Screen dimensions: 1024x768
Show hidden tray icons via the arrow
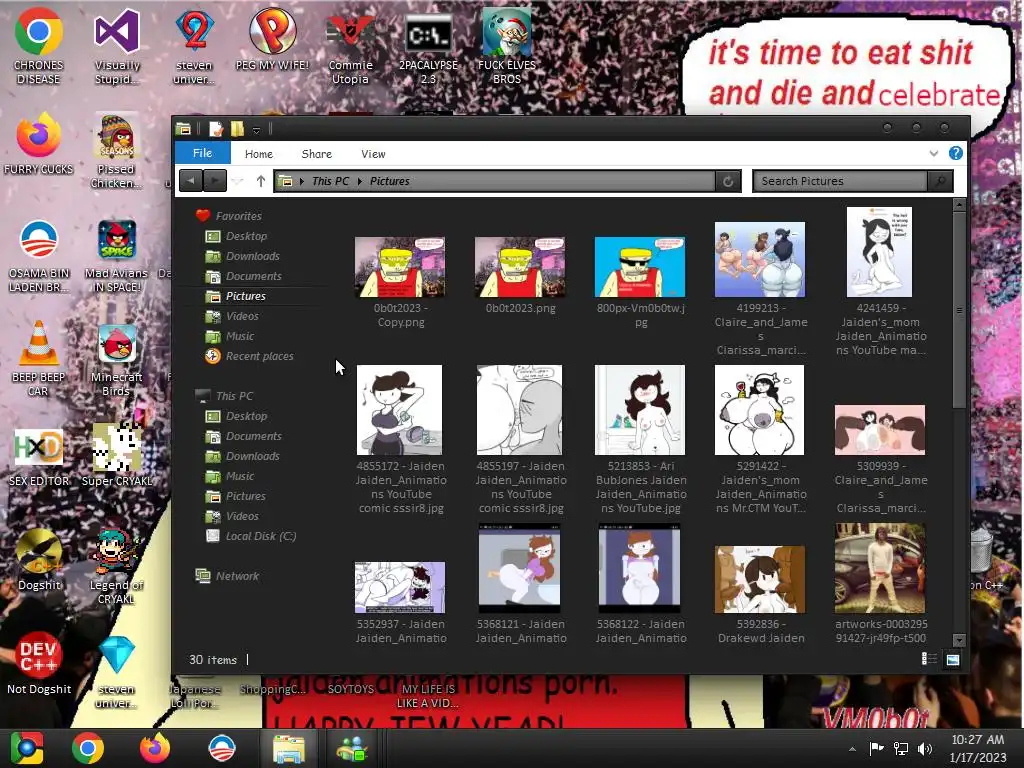852,749
